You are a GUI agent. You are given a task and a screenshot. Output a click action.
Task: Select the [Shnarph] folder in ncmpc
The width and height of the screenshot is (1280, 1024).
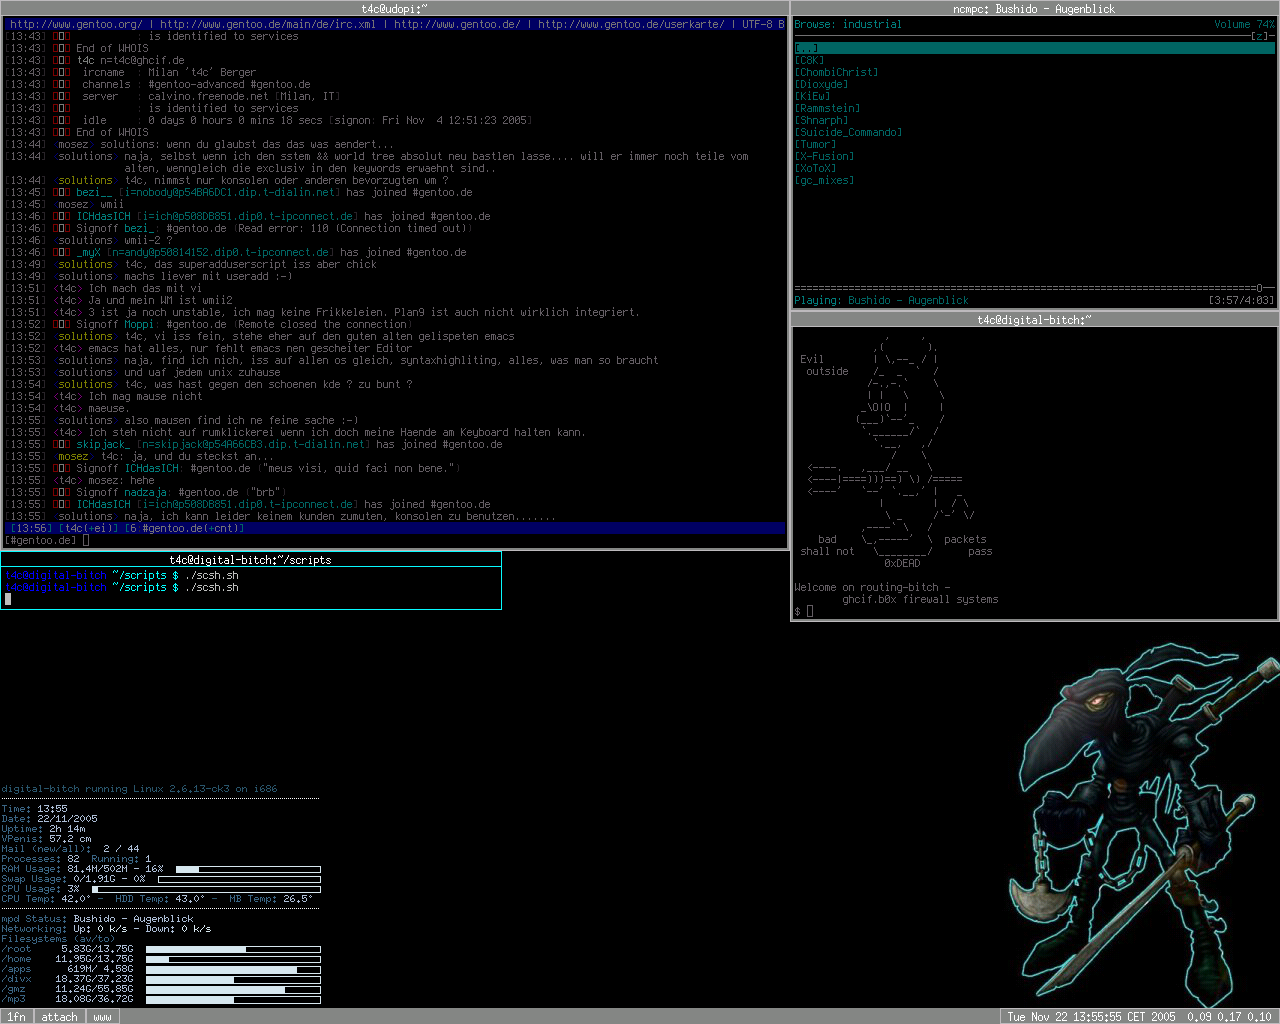coord(821,120)
